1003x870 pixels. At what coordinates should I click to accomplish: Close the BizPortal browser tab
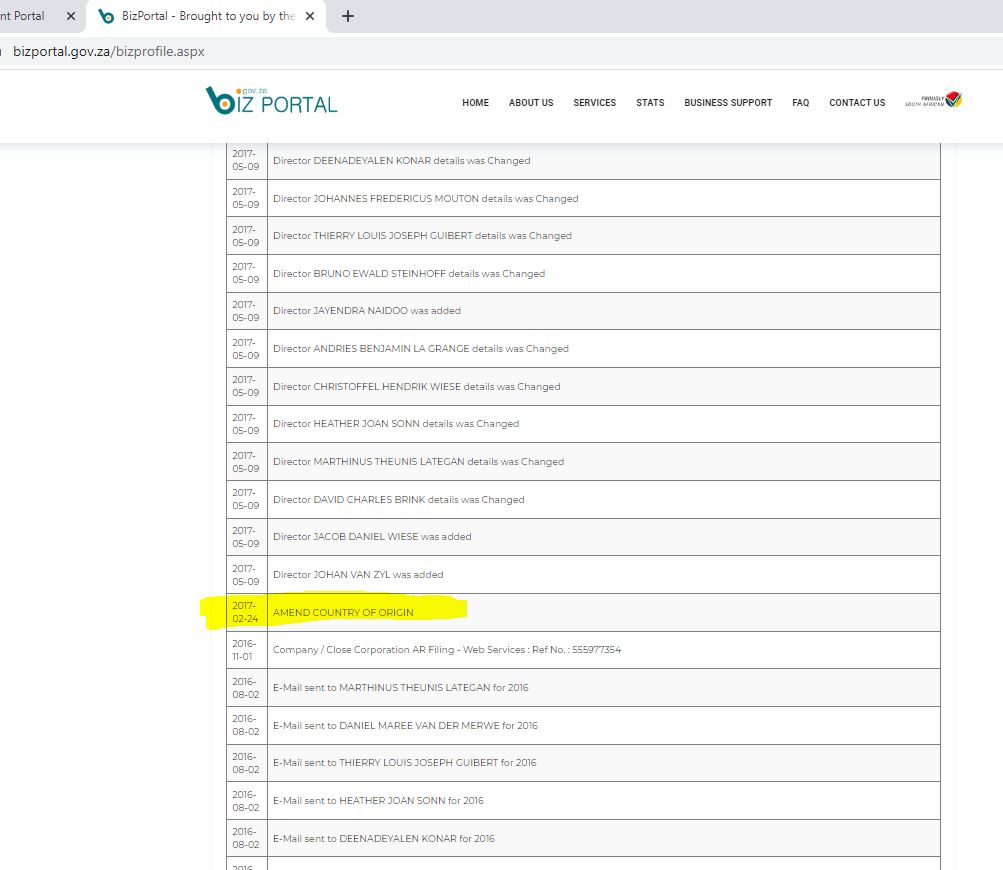tap(310, 16)
